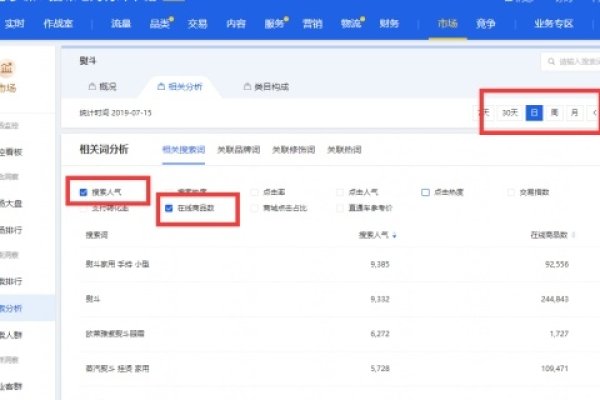Choose the 30天 date range button
Screen dimensions: 600x400
tap(510, 113)
